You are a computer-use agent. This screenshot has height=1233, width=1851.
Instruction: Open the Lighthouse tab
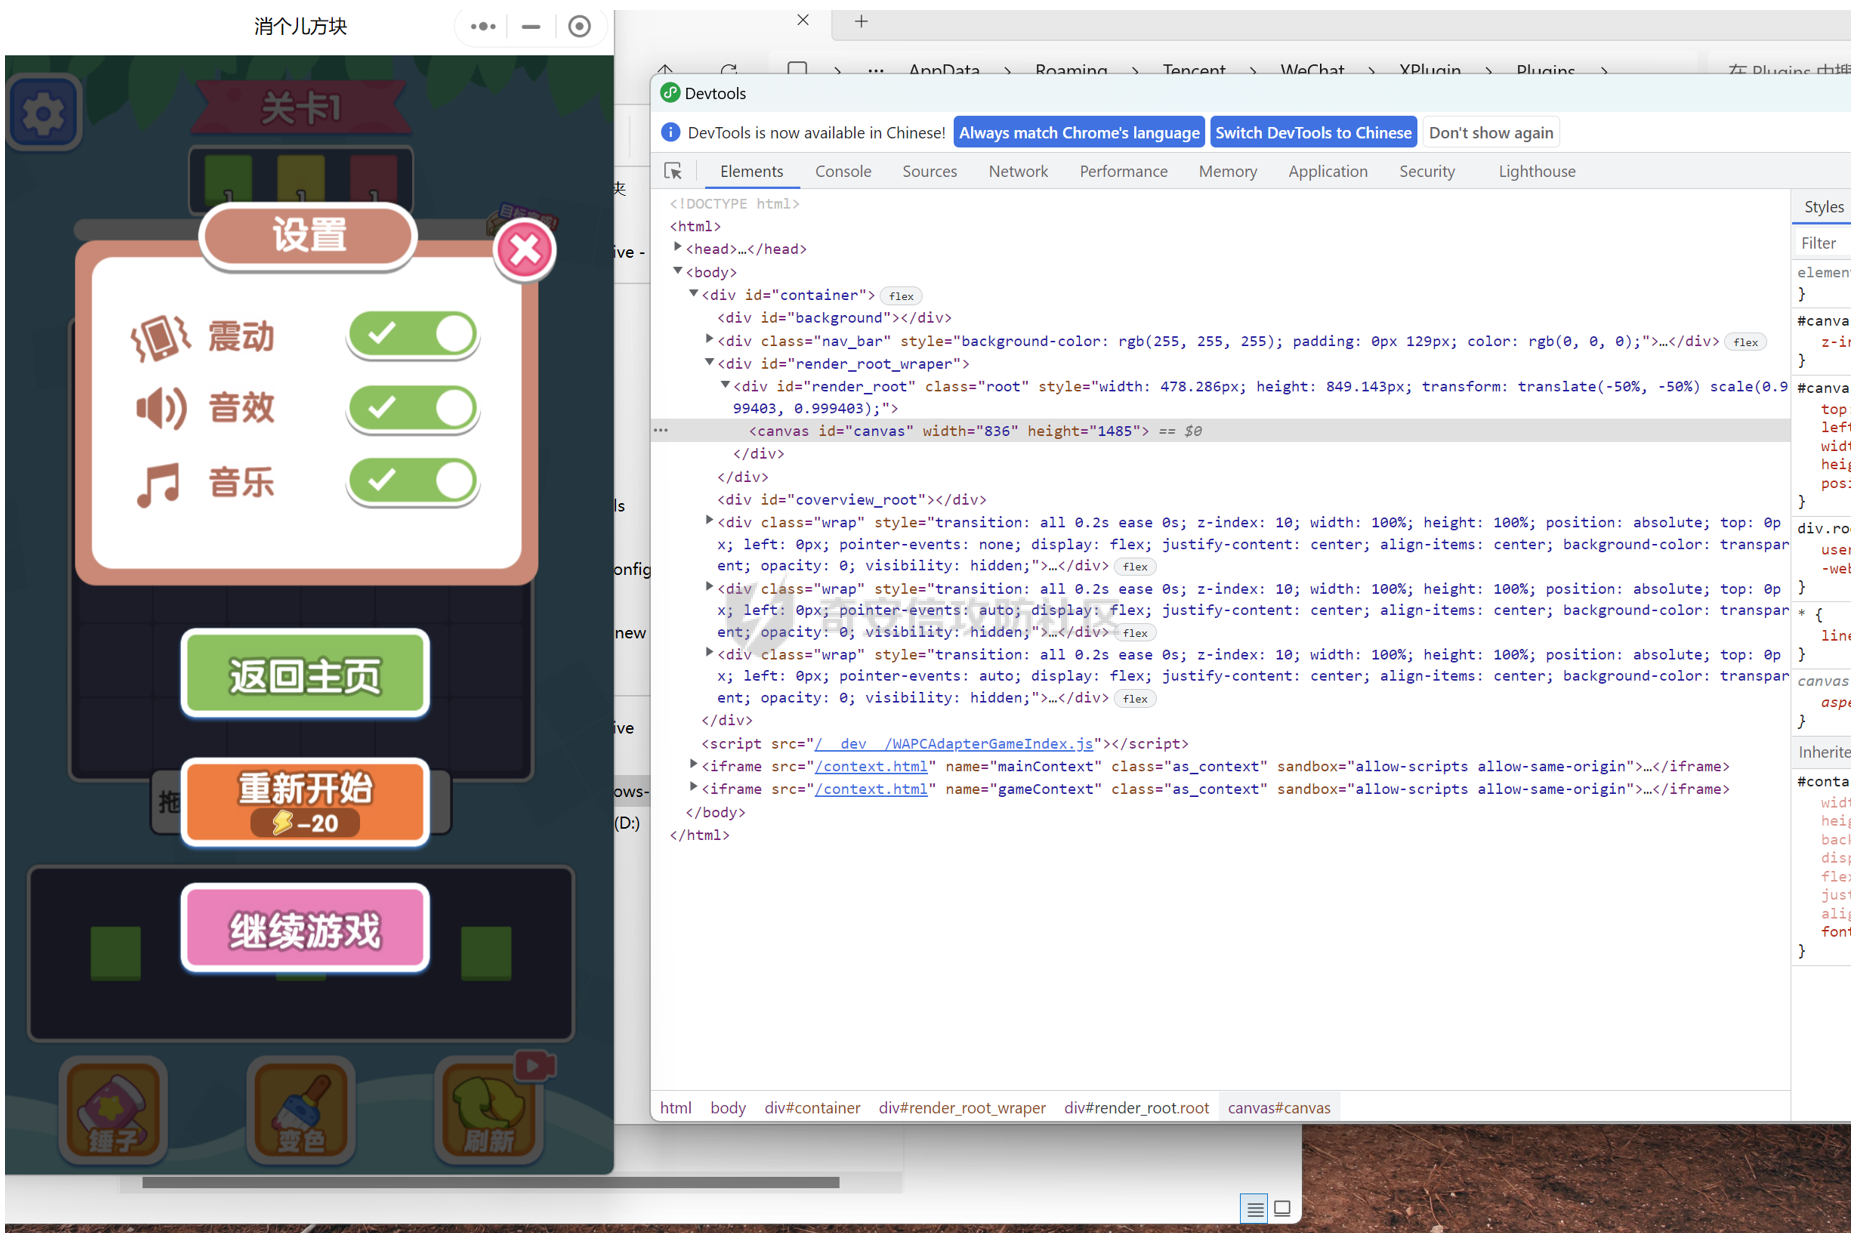[x=1536, y=171]
